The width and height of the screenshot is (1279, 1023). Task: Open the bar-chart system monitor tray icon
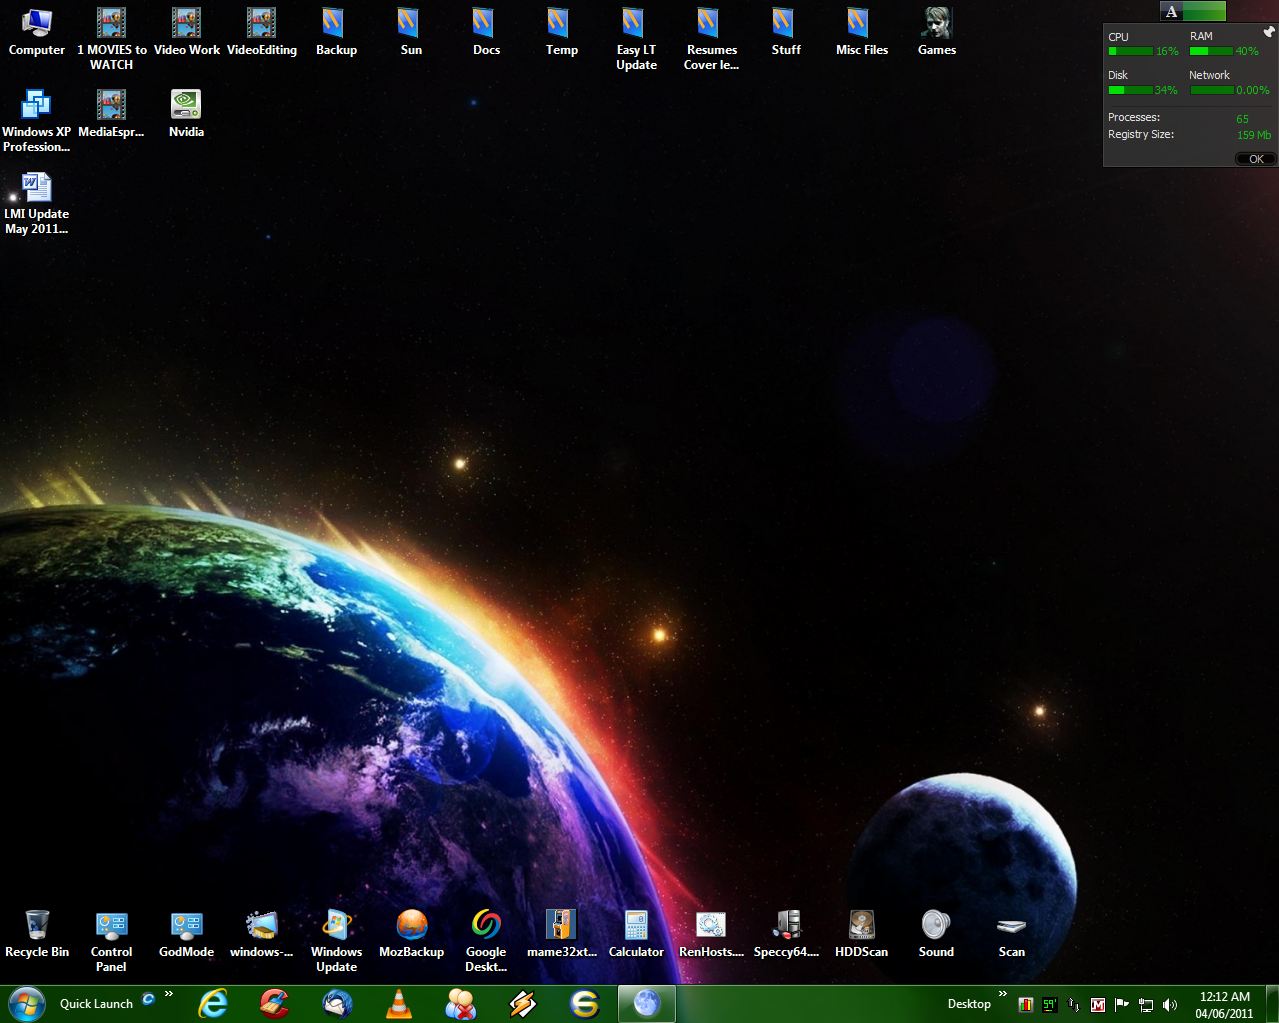point(1025,1005)
